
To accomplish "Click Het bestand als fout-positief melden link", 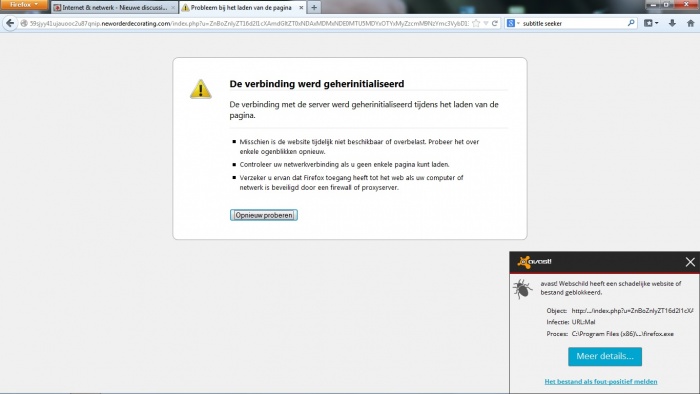I will [600, 382].
